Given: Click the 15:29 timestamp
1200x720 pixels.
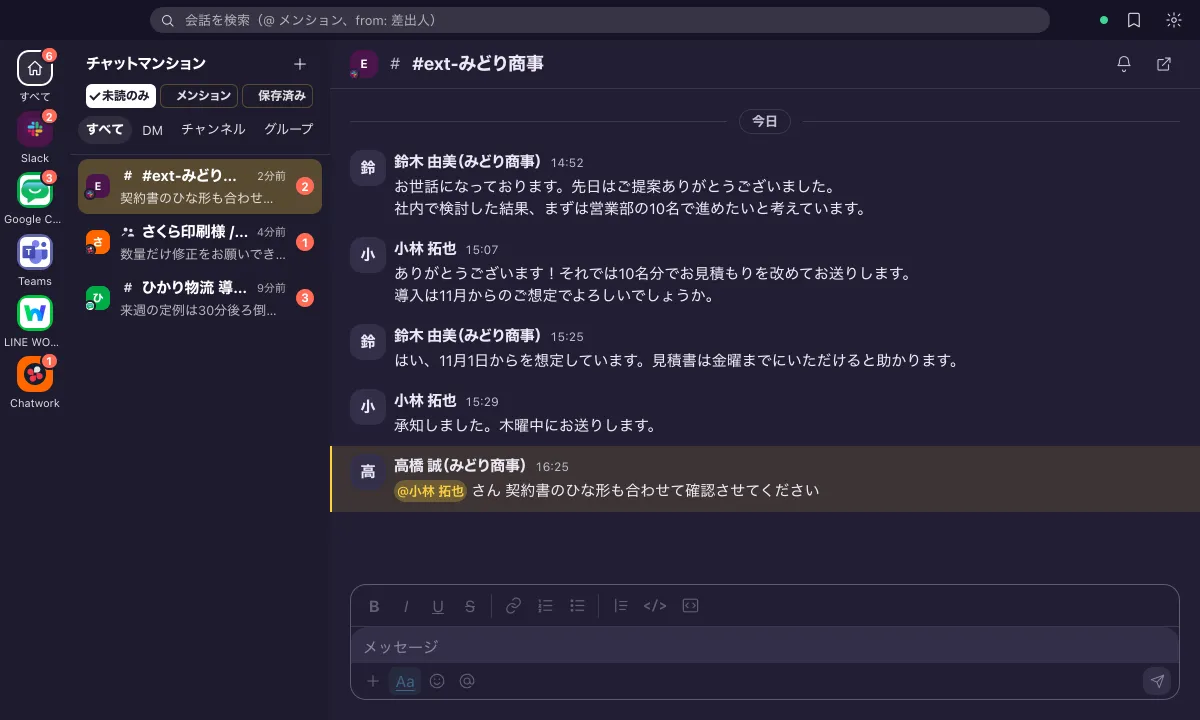Looking at the screenshot, I should (x=482, y=401).
